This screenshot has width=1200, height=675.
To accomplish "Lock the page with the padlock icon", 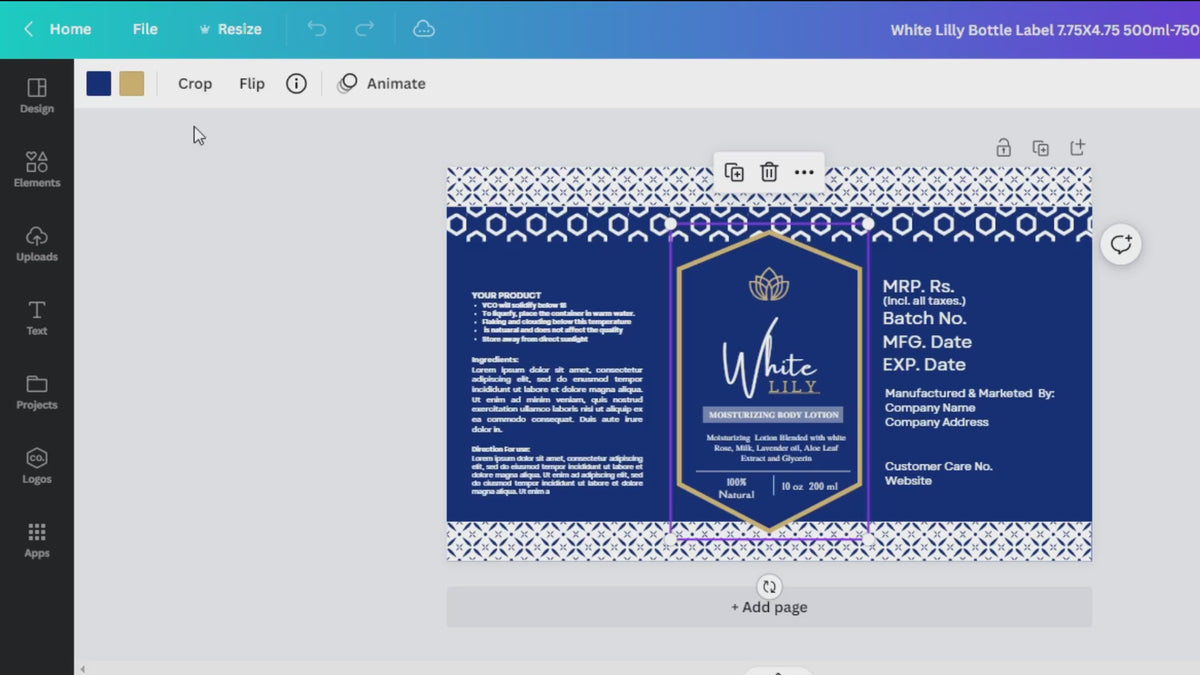I will 1003,148.
